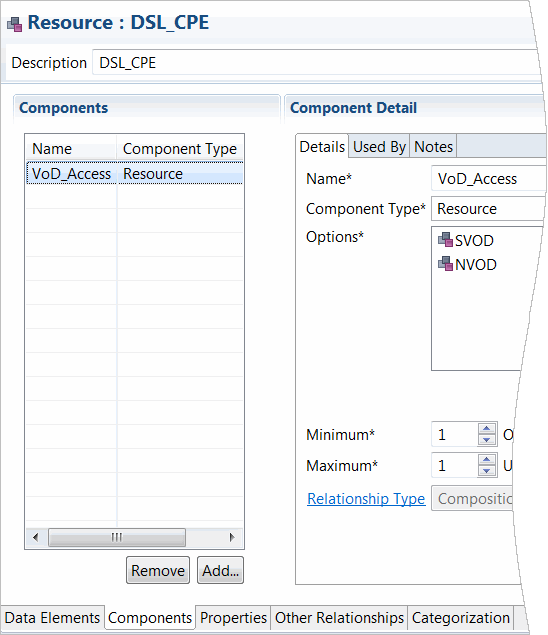Viewport: 548px width, 635px height.
Task: Open the Notes tab
Action: point(433,146)
